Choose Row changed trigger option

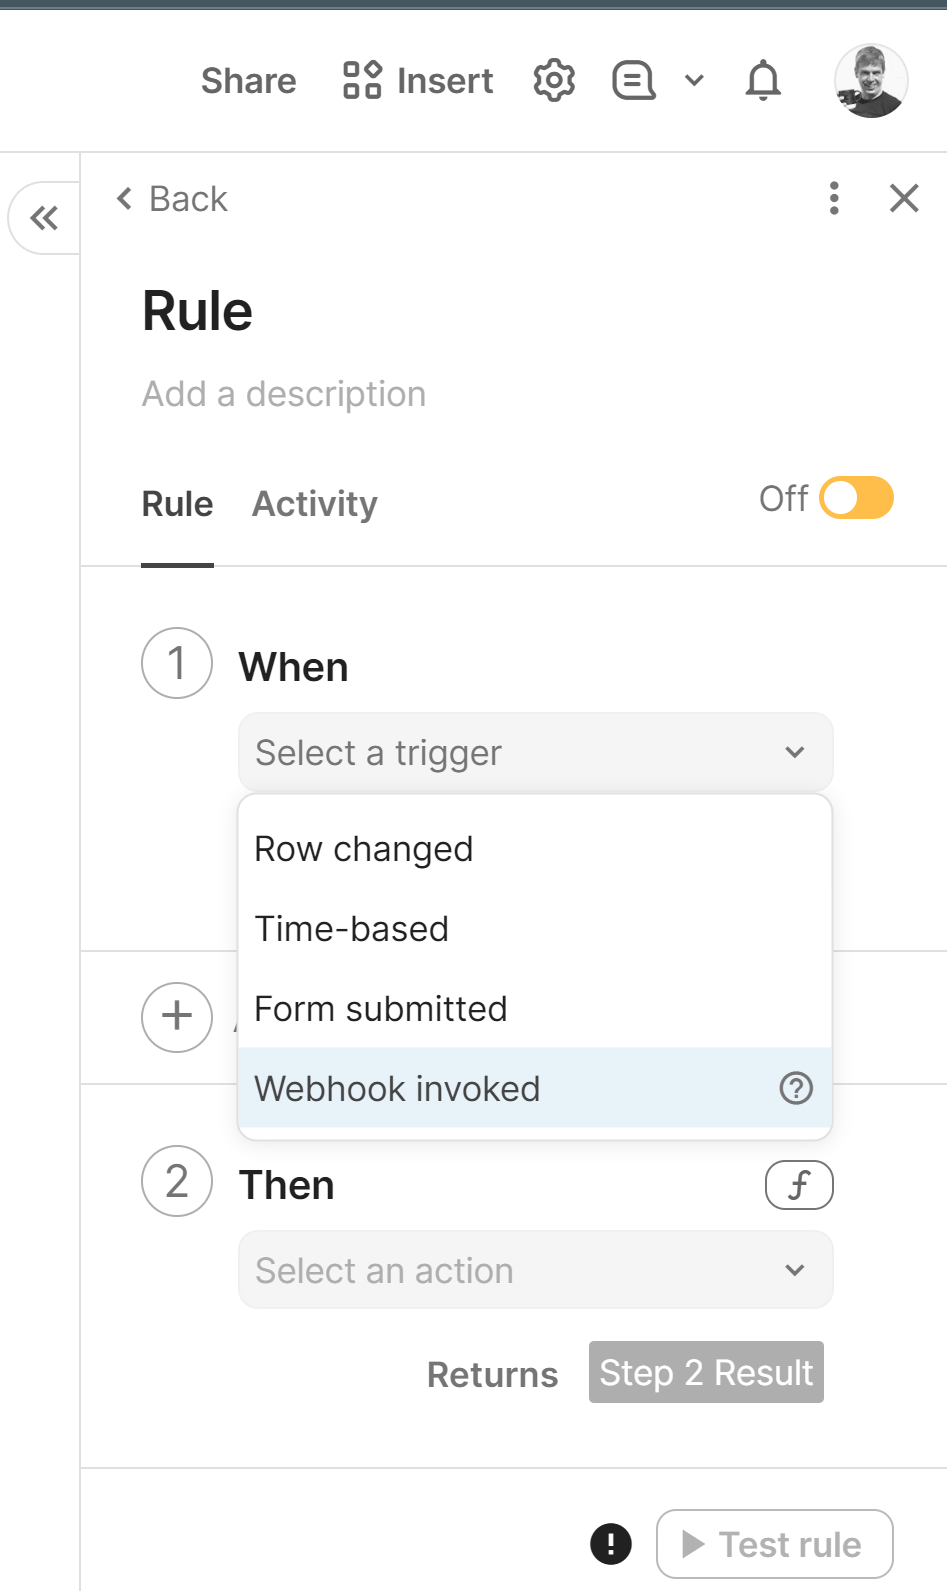[x=364, y=849]
